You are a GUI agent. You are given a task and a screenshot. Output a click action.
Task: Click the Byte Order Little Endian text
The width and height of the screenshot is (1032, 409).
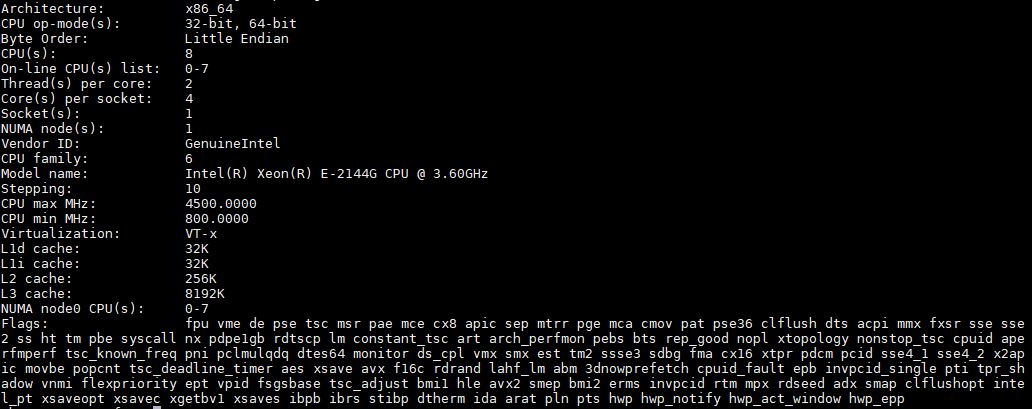click(x=237, y=39)
